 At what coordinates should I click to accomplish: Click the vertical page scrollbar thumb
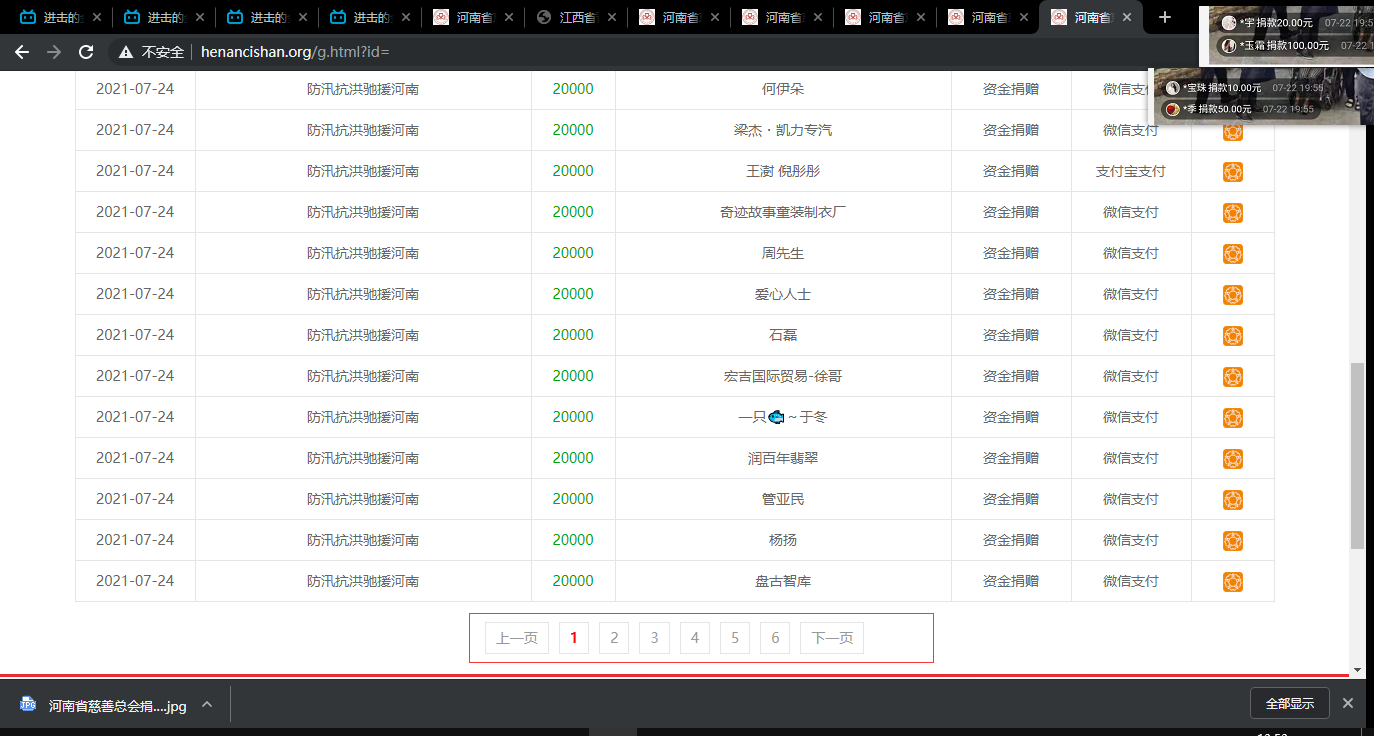pyautogui.click(x=1357, y=455)
